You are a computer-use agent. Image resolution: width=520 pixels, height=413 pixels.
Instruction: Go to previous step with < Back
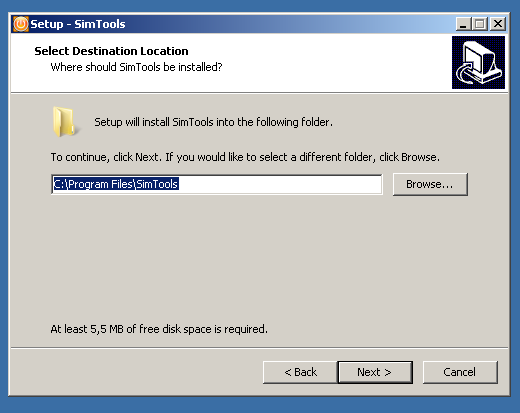click(300, 372)
